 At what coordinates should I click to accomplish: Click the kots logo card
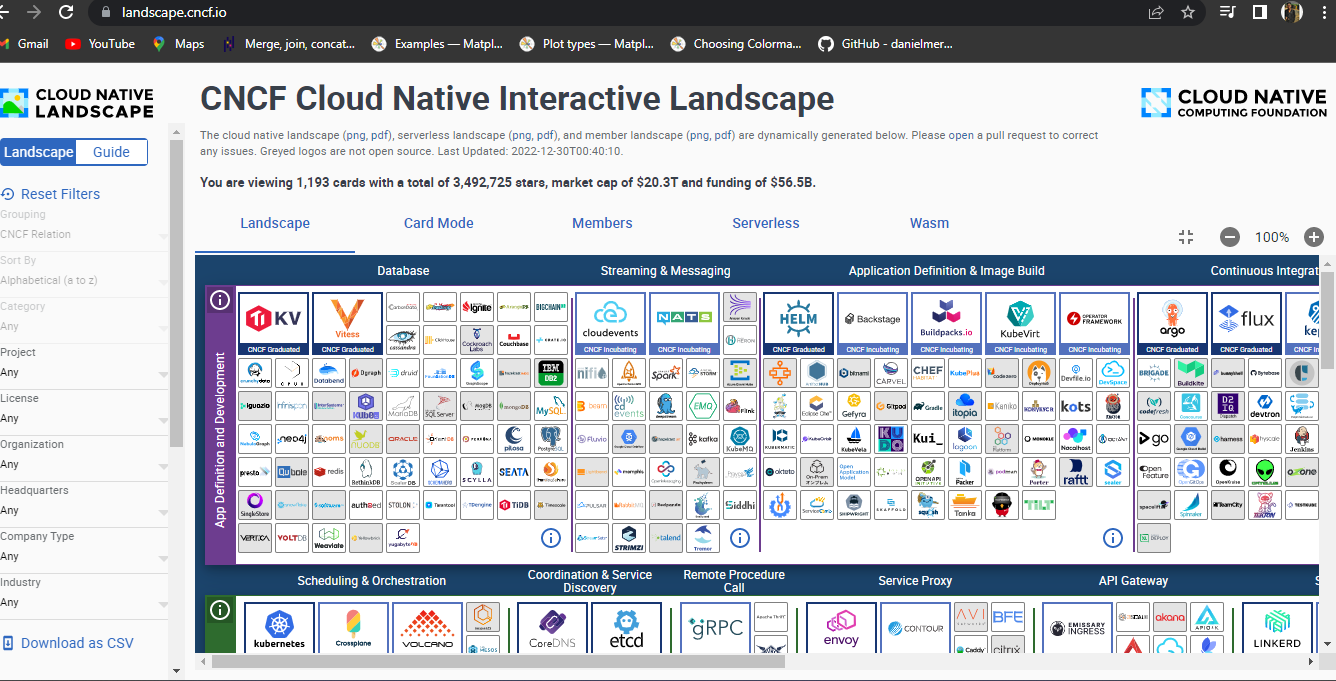tap(1076, 406)
